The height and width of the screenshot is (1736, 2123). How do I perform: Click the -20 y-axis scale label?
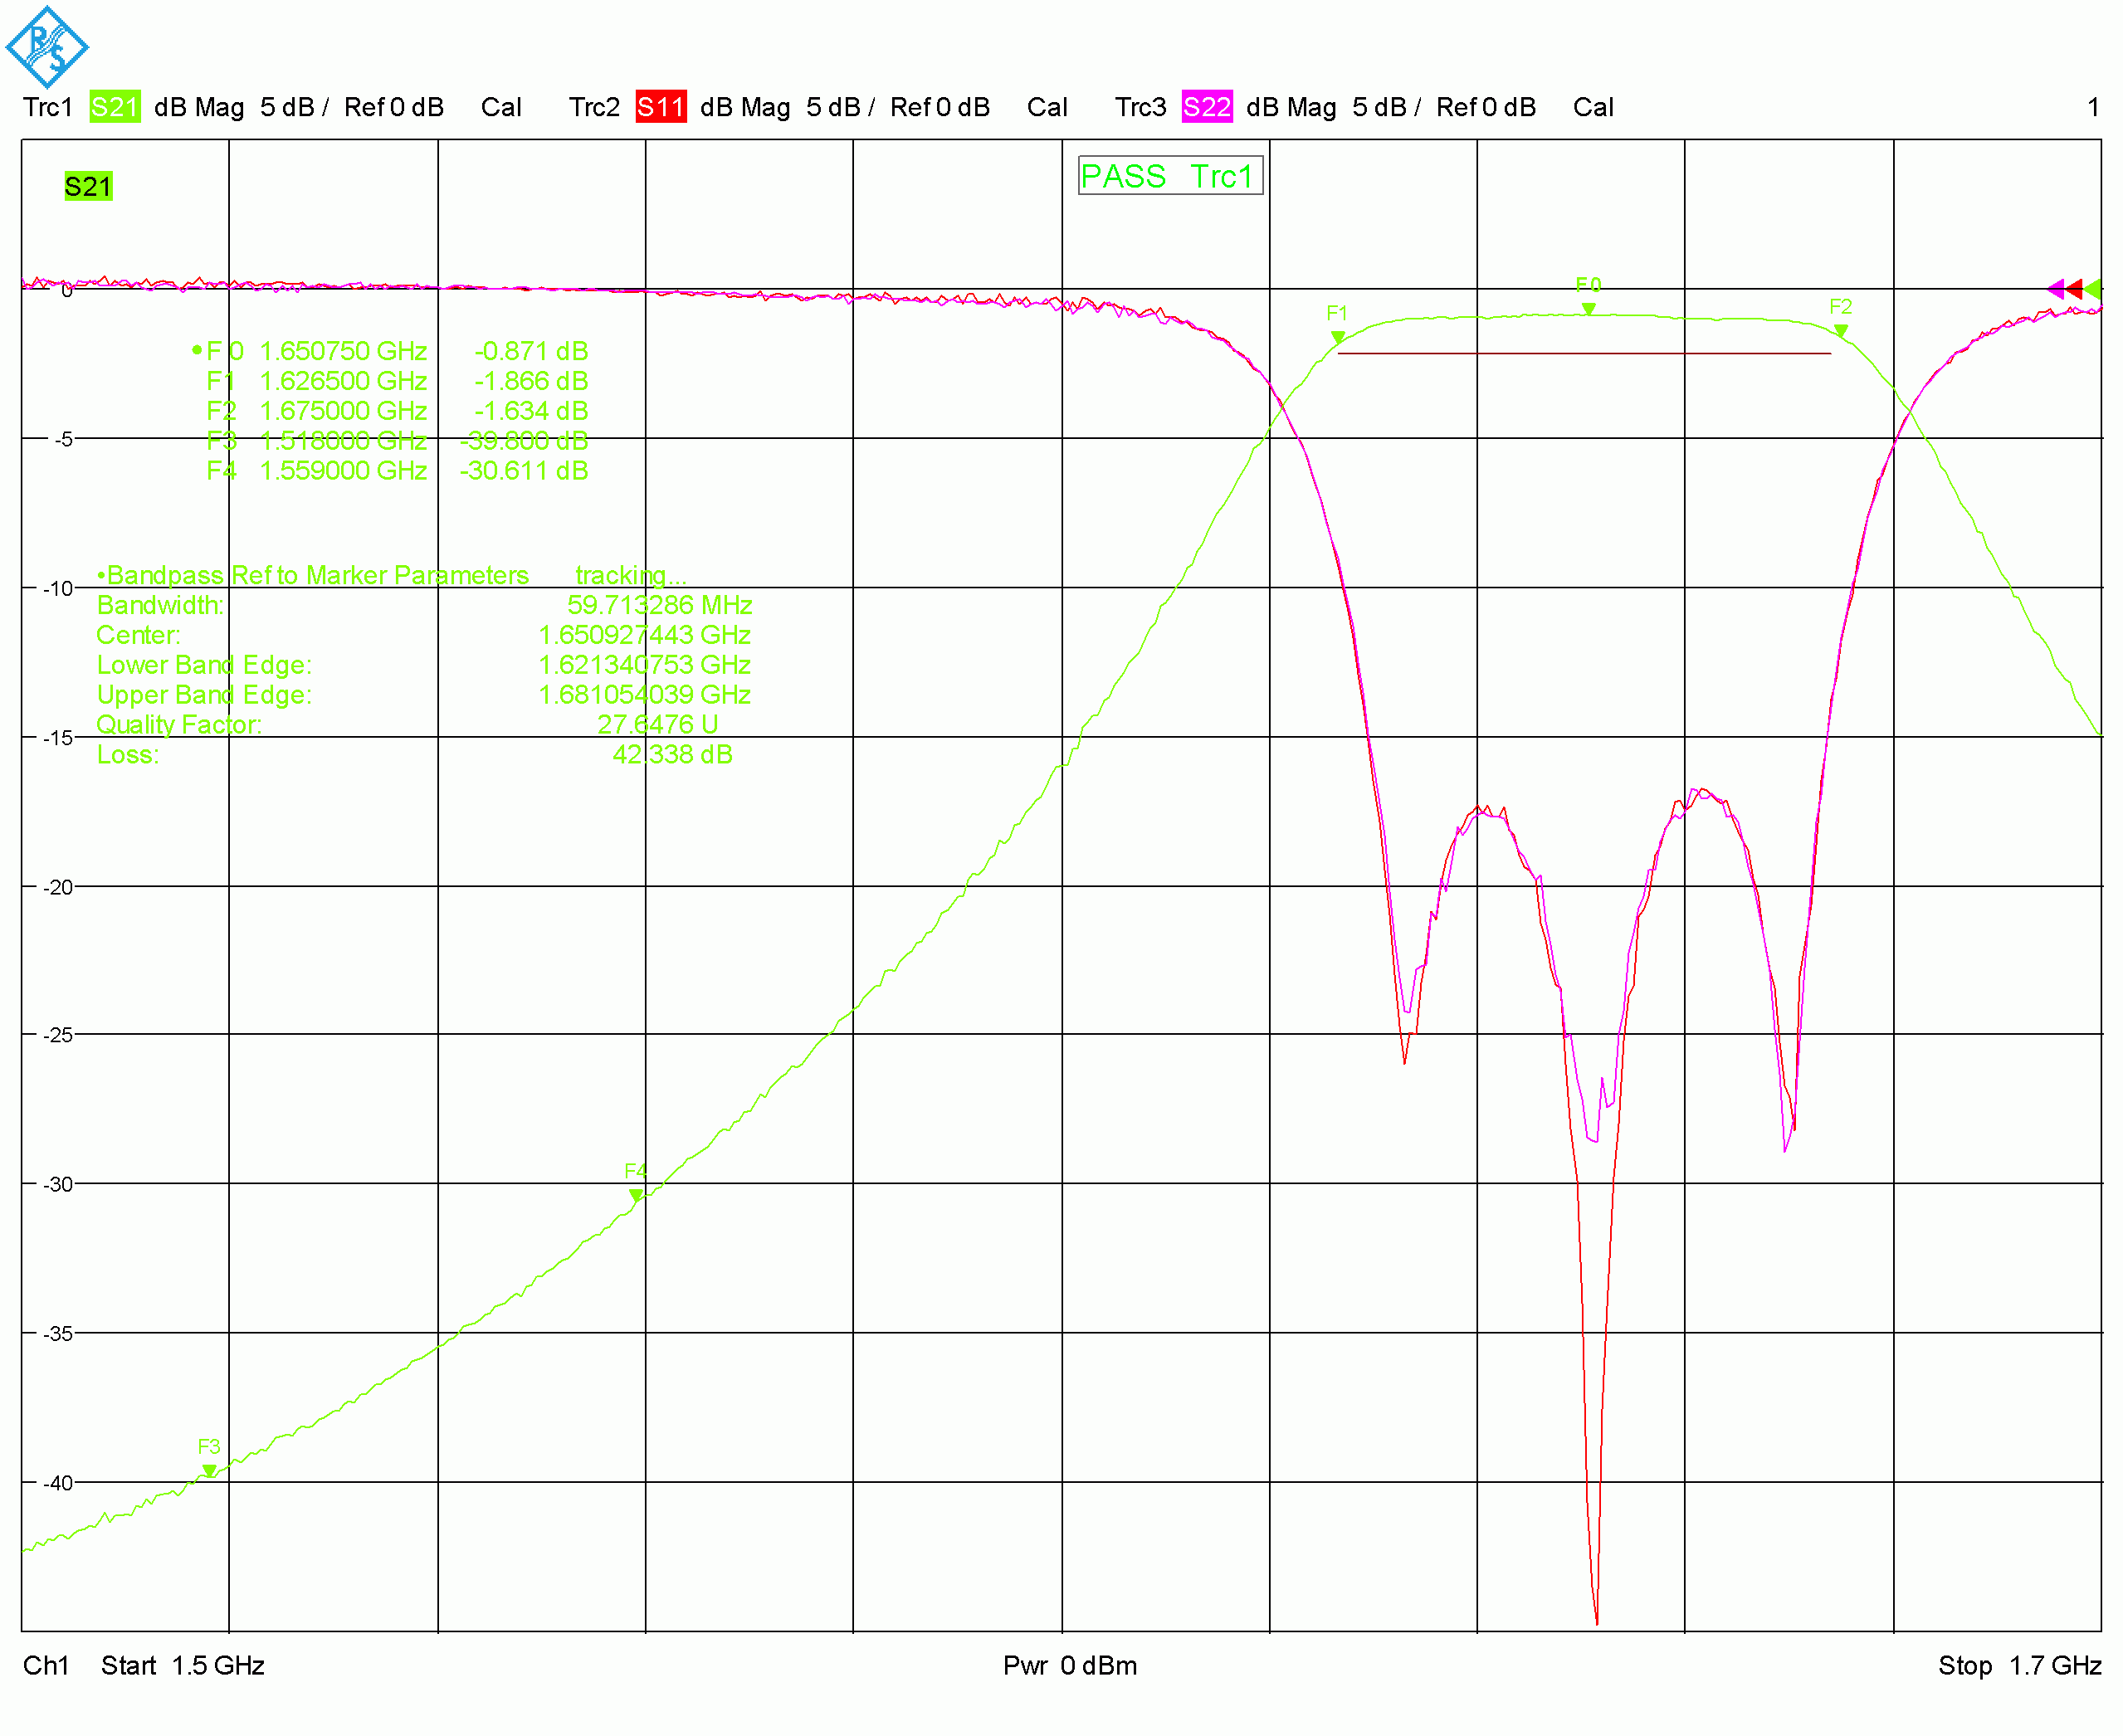click(x=59, y=887)
